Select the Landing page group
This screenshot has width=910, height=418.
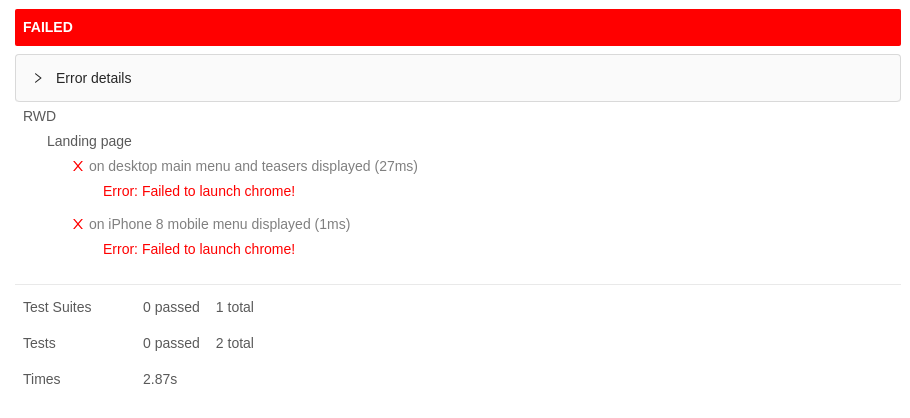tap(89, 141)
